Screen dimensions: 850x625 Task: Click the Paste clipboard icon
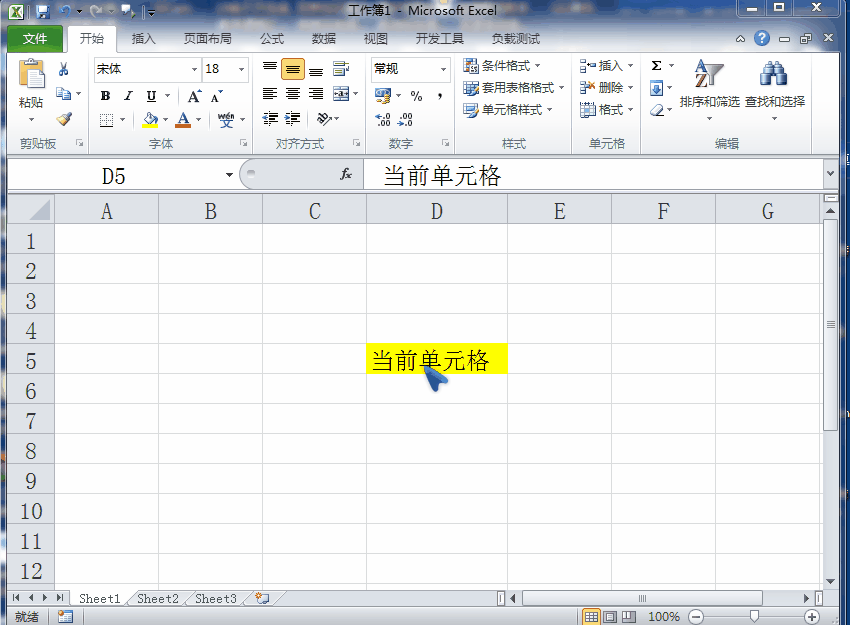(x=31, y=74)
